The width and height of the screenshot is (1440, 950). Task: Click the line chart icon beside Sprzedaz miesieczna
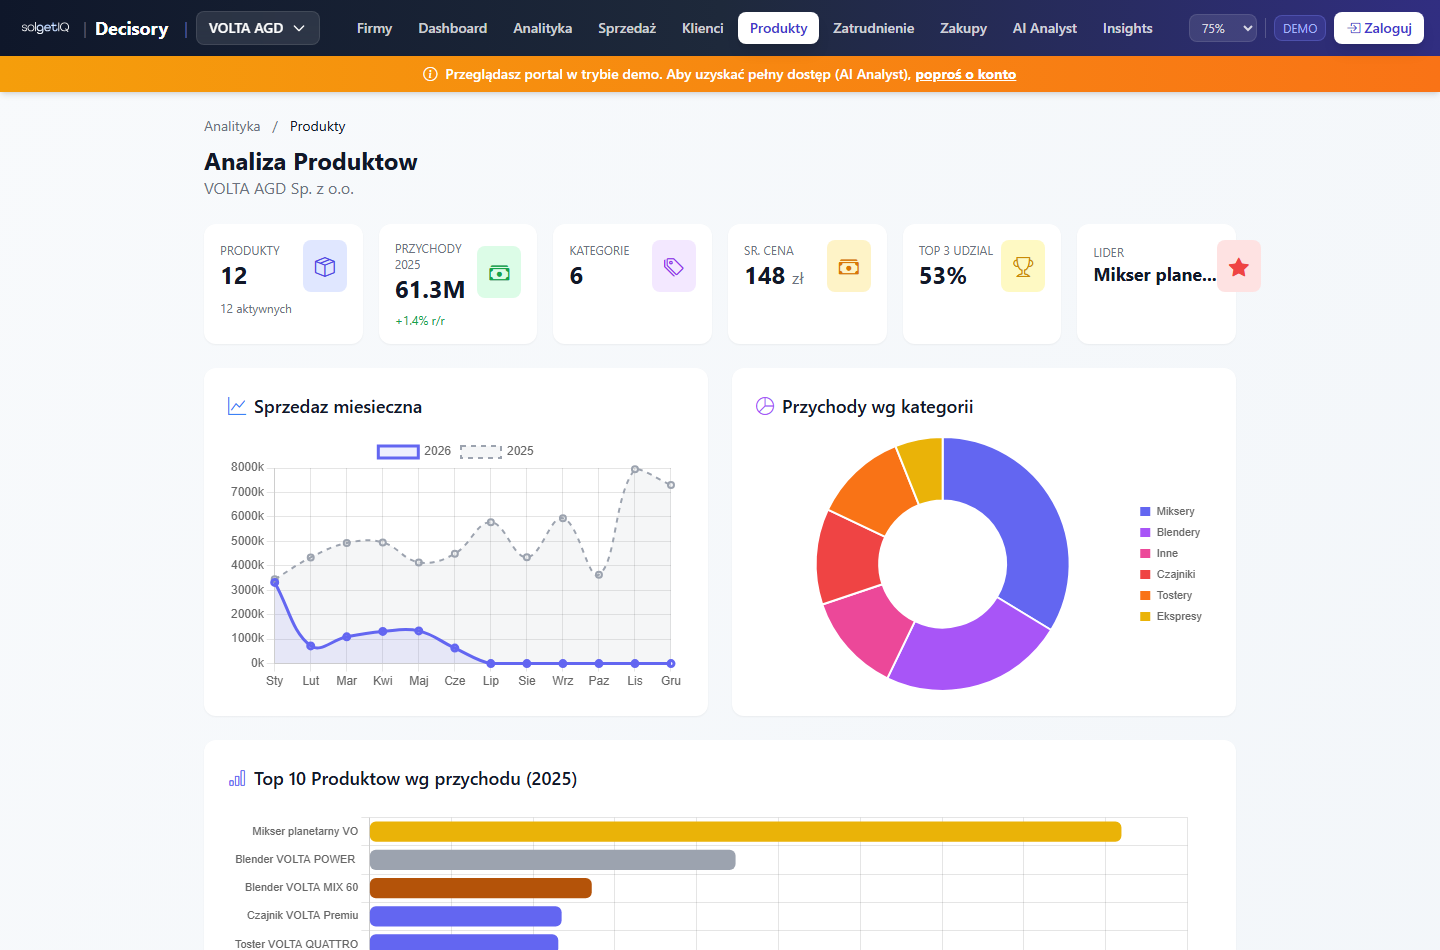(x=237, y=406)
